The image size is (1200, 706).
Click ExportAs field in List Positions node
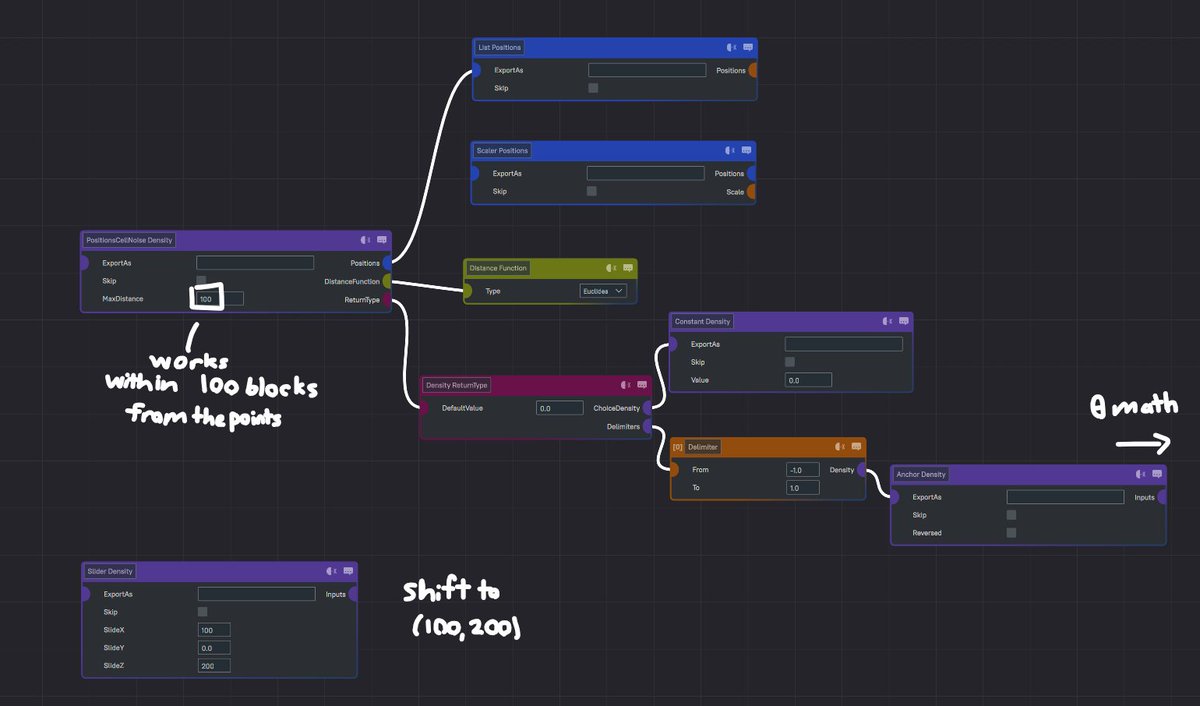(647, 70)
